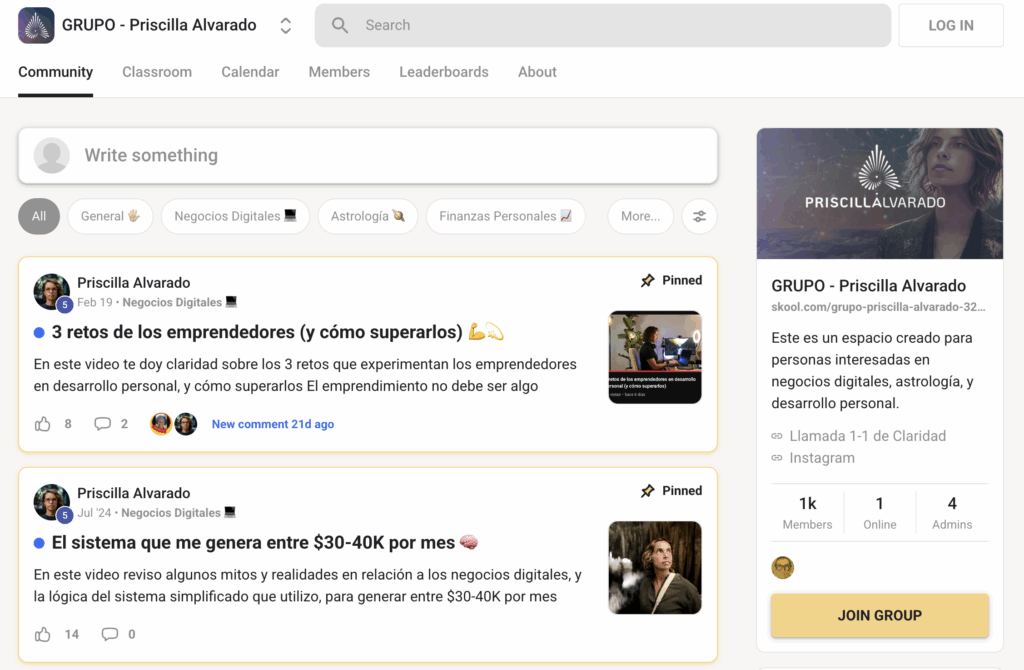Switch to the Community tab
1024x670 pixels.
pyautogui.click(x=56, y=72)
